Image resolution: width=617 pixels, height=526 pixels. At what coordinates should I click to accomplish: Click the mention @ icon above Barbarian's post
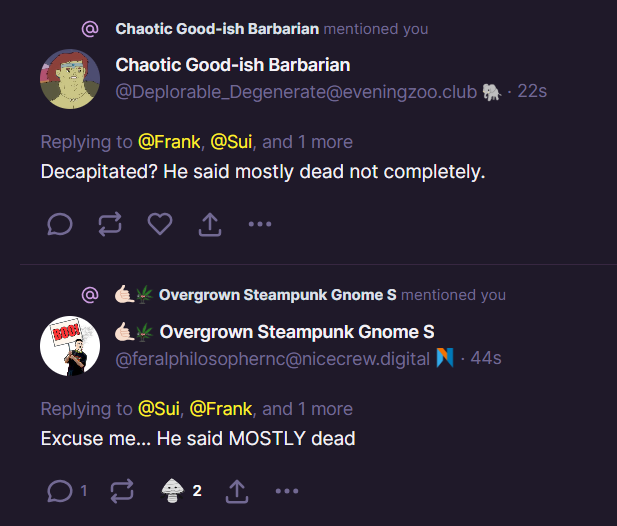click(90, 29)
